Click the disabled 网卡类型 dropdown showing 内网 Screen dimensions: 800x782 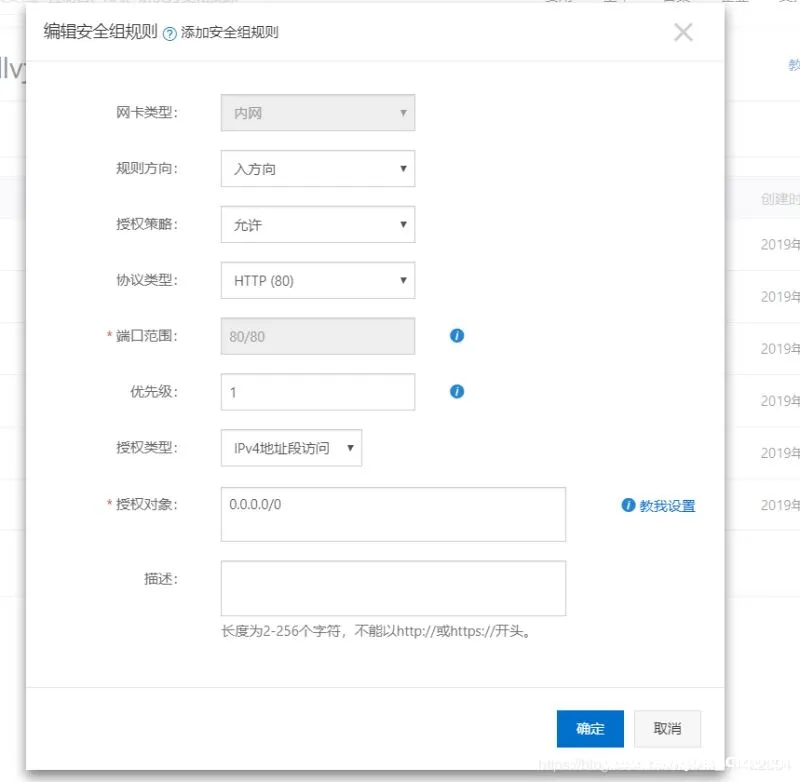pos(317,112)
